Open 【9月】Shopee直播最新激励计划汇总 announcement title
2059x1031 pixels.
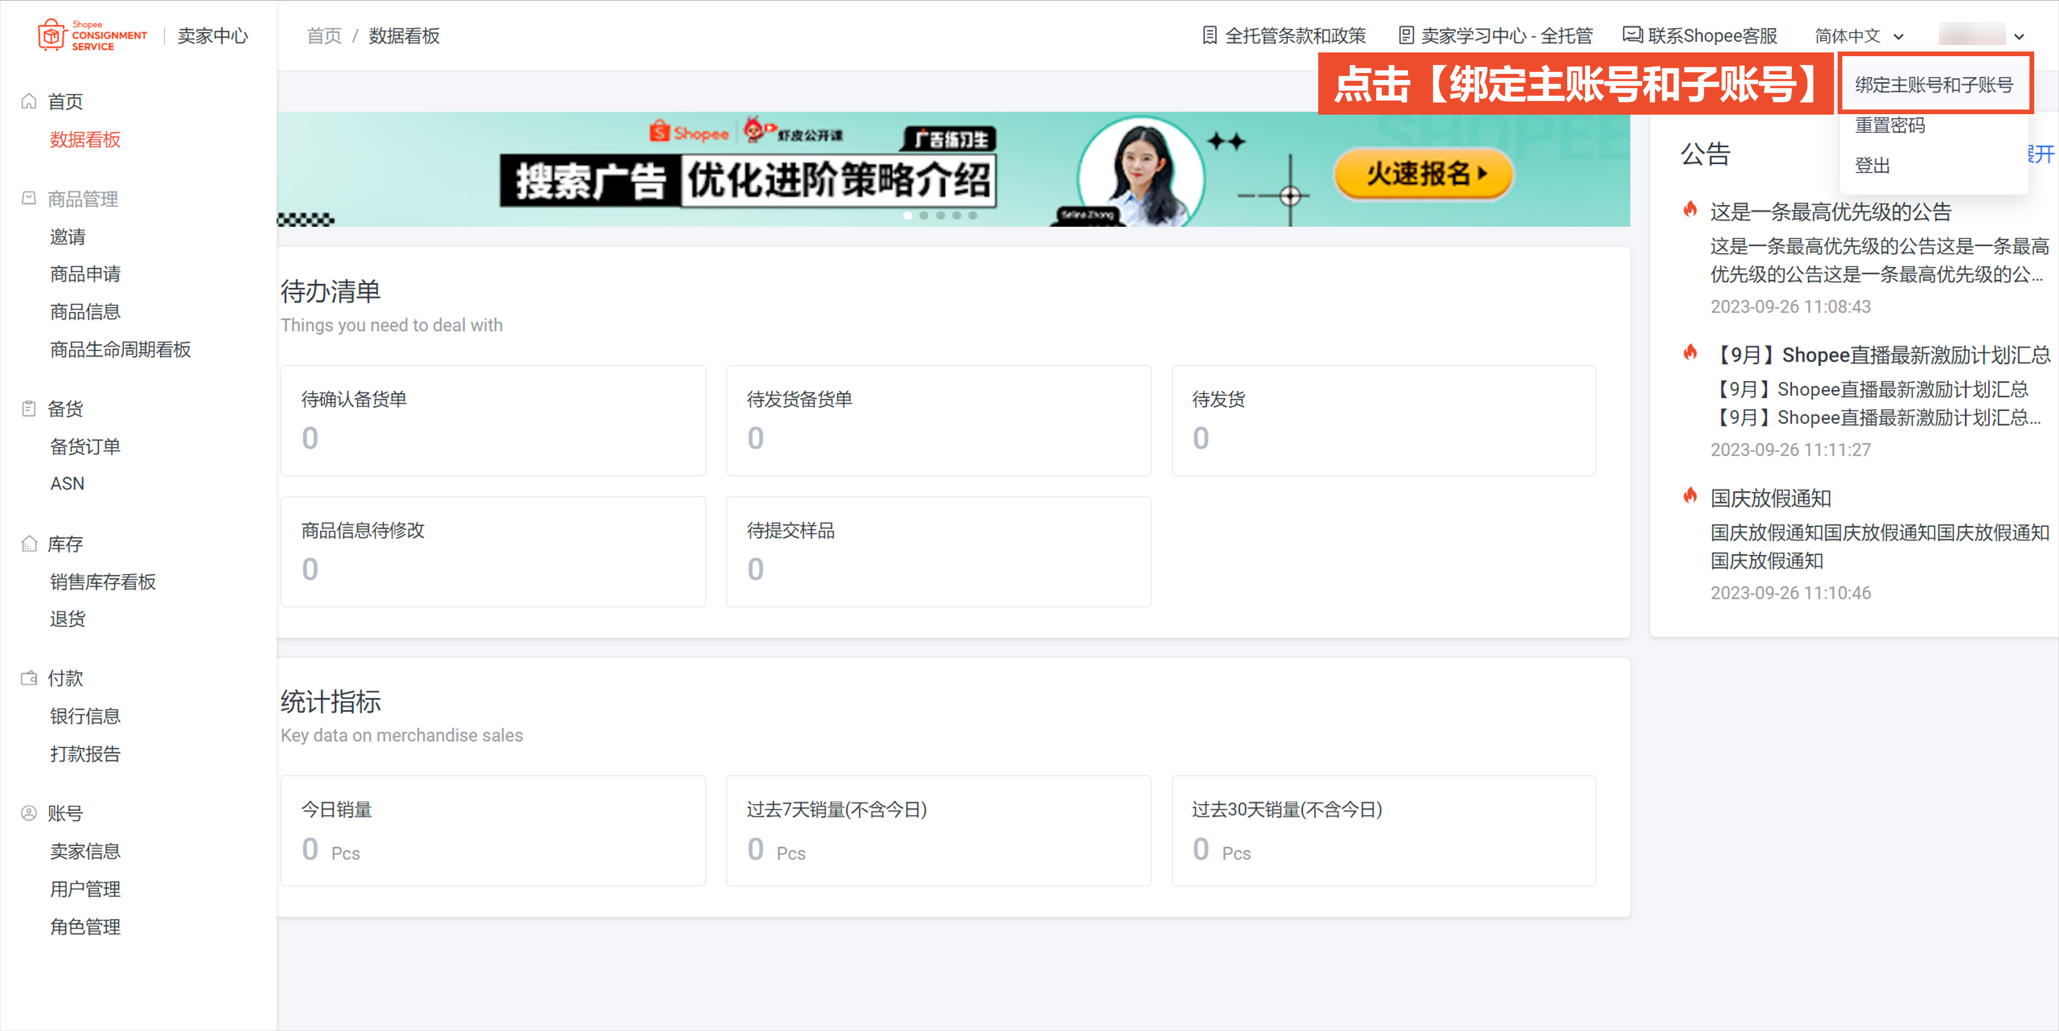tap(1880, 354)
